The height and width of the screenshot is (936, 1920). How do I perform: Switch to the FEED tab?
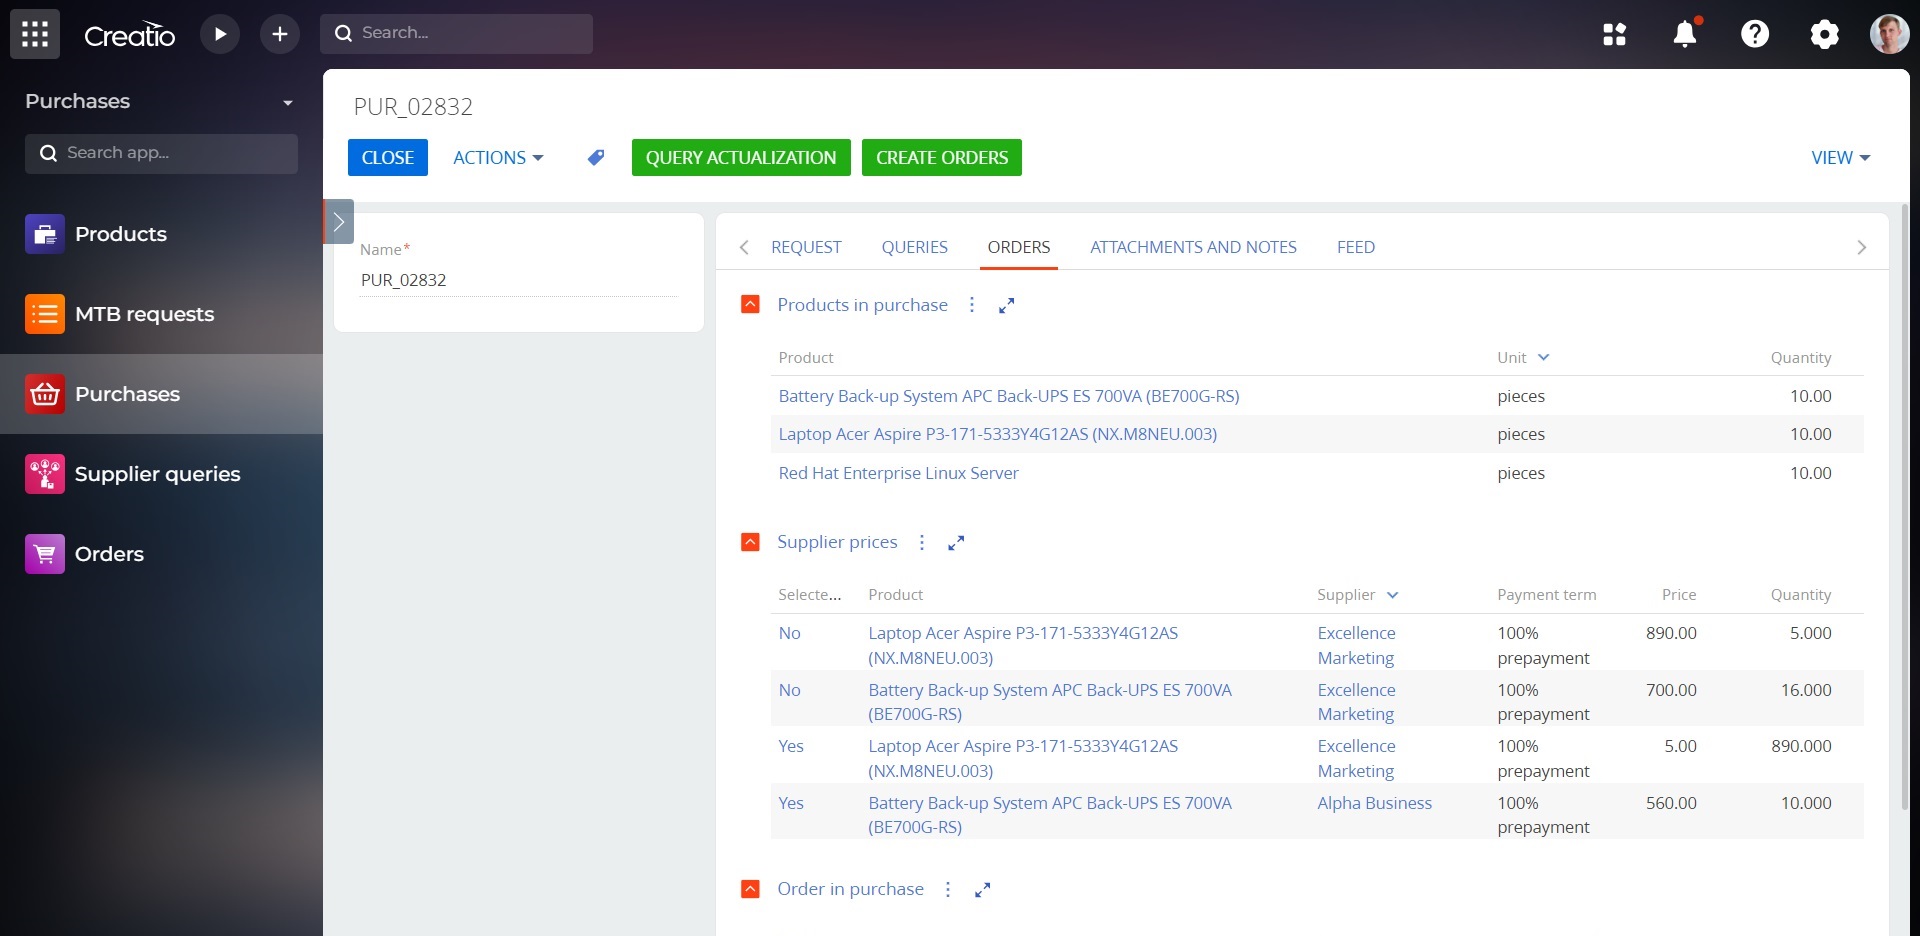click(x=1355, y=247)
